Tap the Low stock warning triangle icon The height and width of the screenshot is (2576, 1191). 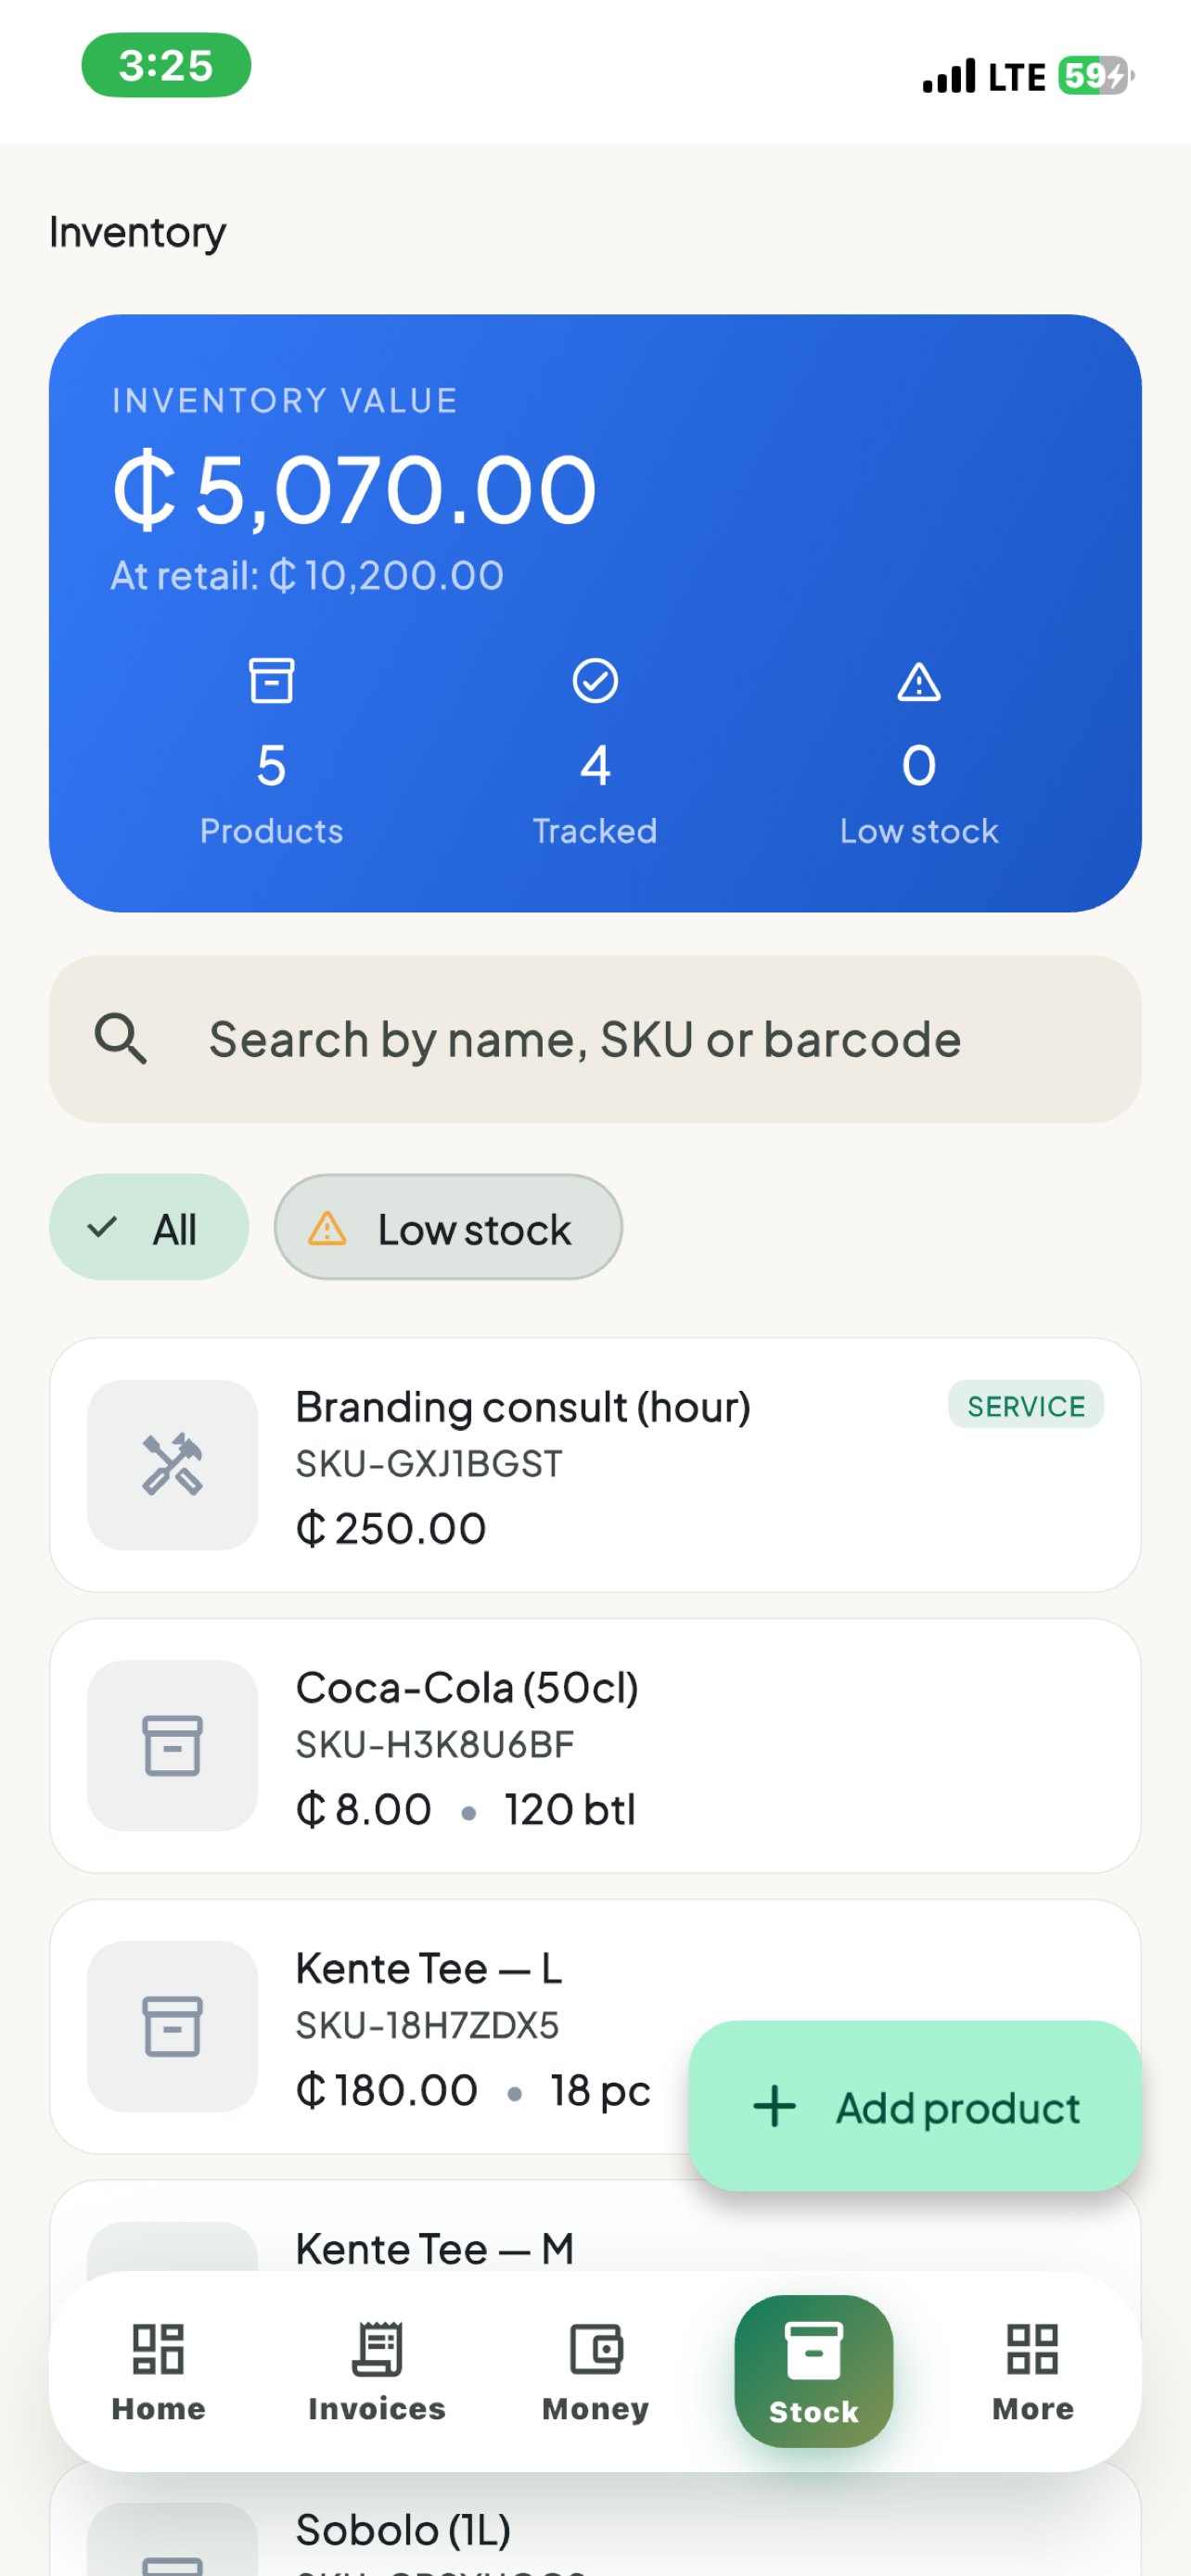(x=919, y=681)
